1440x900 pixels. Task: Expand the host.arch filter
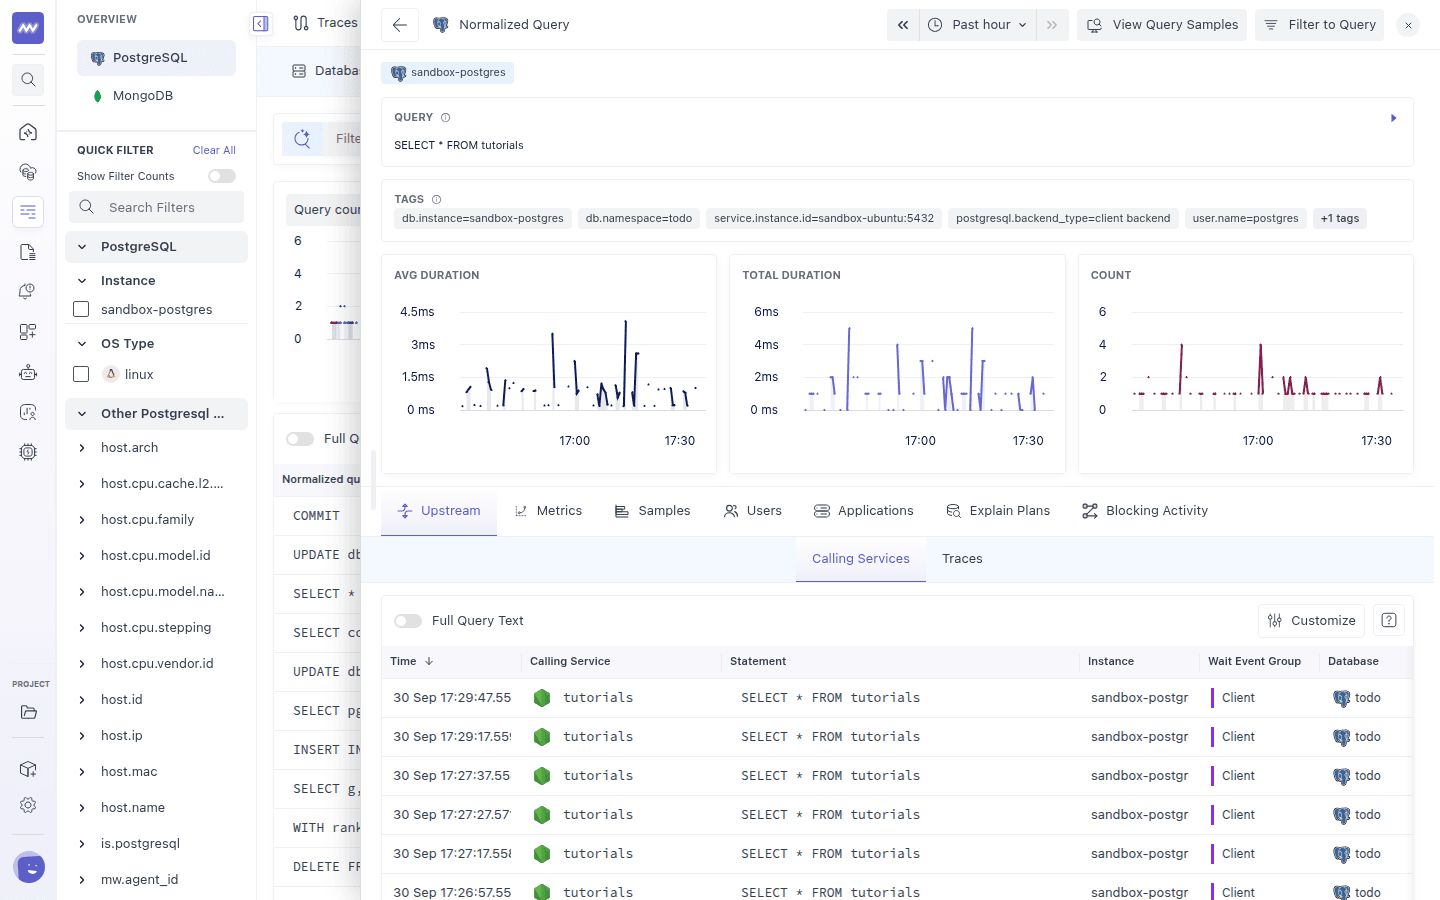pyautogui.click(x=82, y=448)
